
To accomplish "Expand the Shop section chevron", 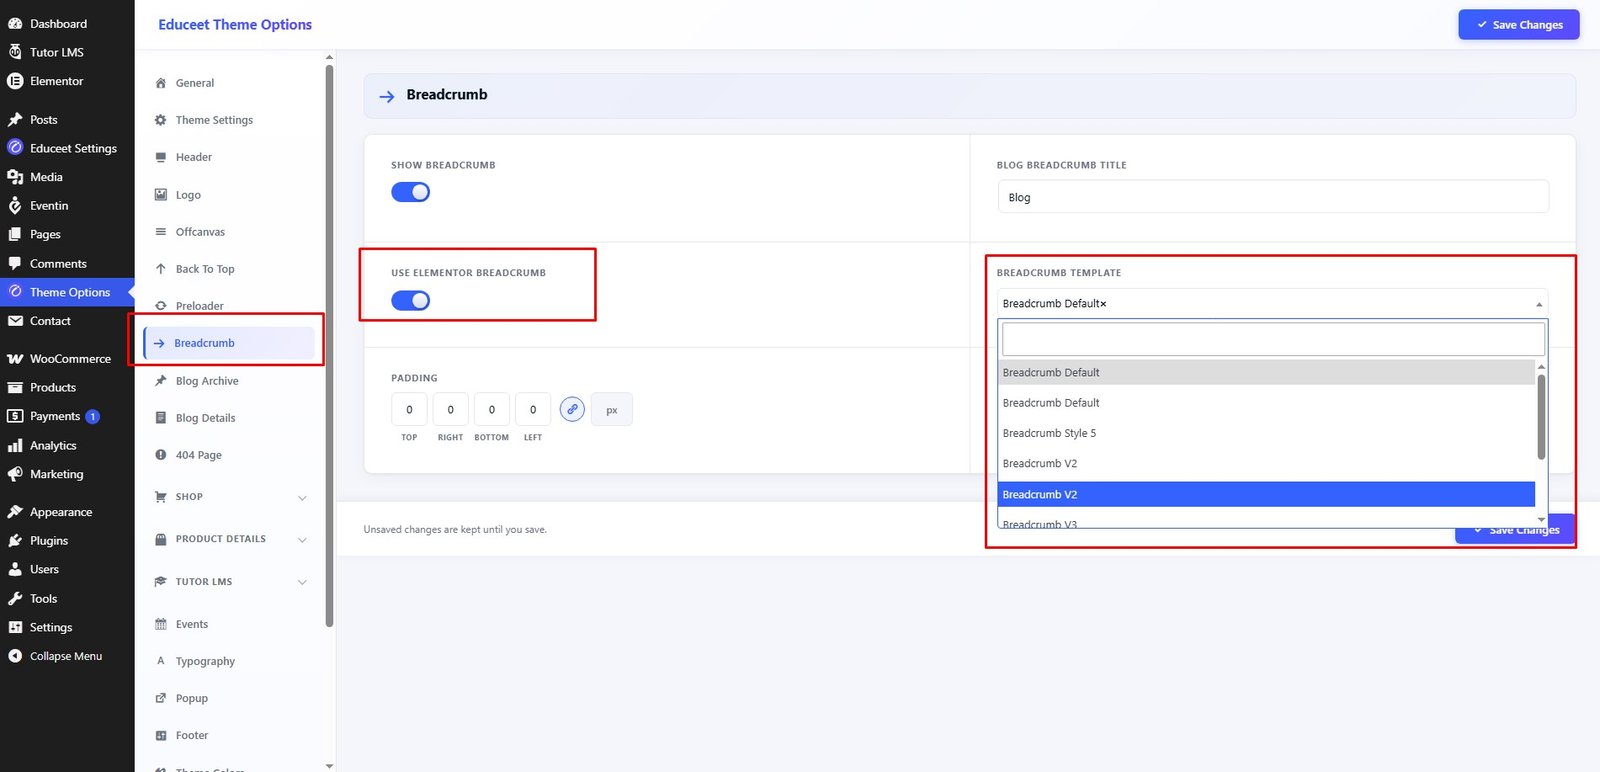I will [302, 497].
